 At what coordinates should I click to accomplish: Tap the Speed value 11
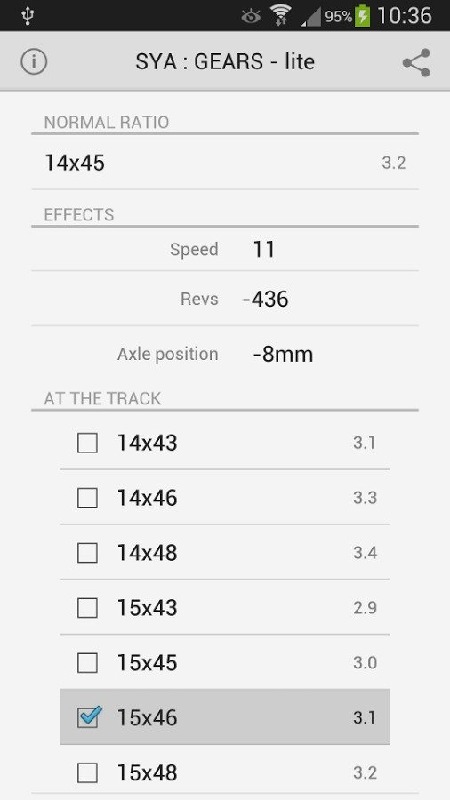[x=264, y=249]
